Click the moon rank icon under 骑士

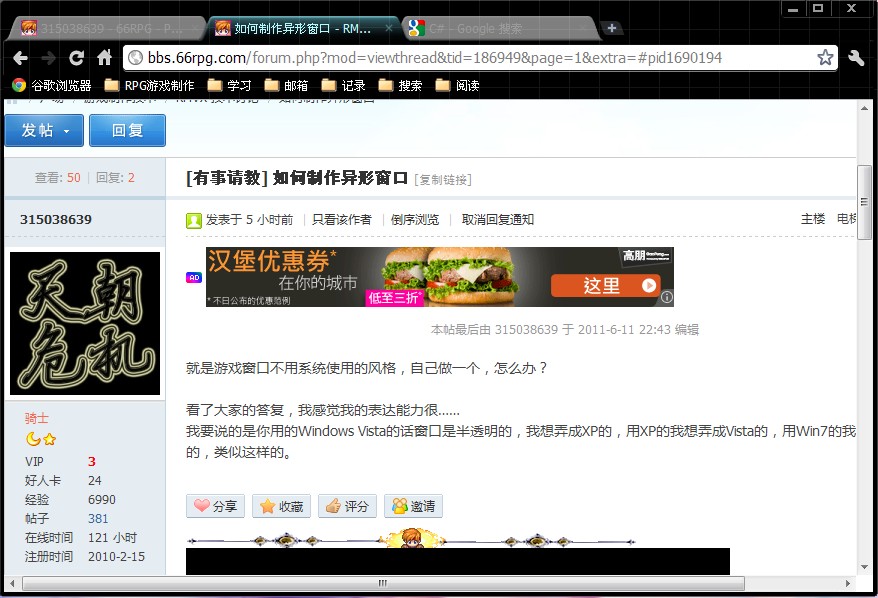[x=33, y=439]
